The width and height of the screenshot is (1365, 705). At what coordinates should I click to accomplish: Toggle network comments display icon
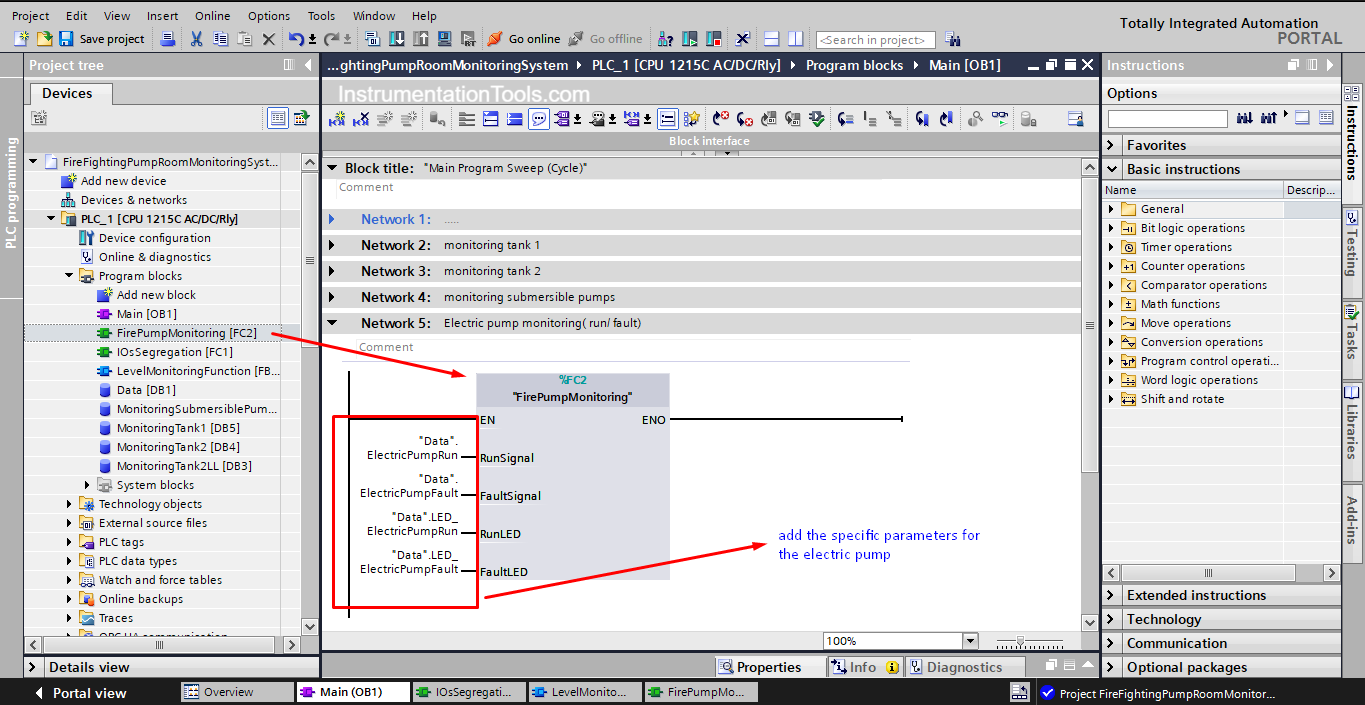[x=539, y=119]
